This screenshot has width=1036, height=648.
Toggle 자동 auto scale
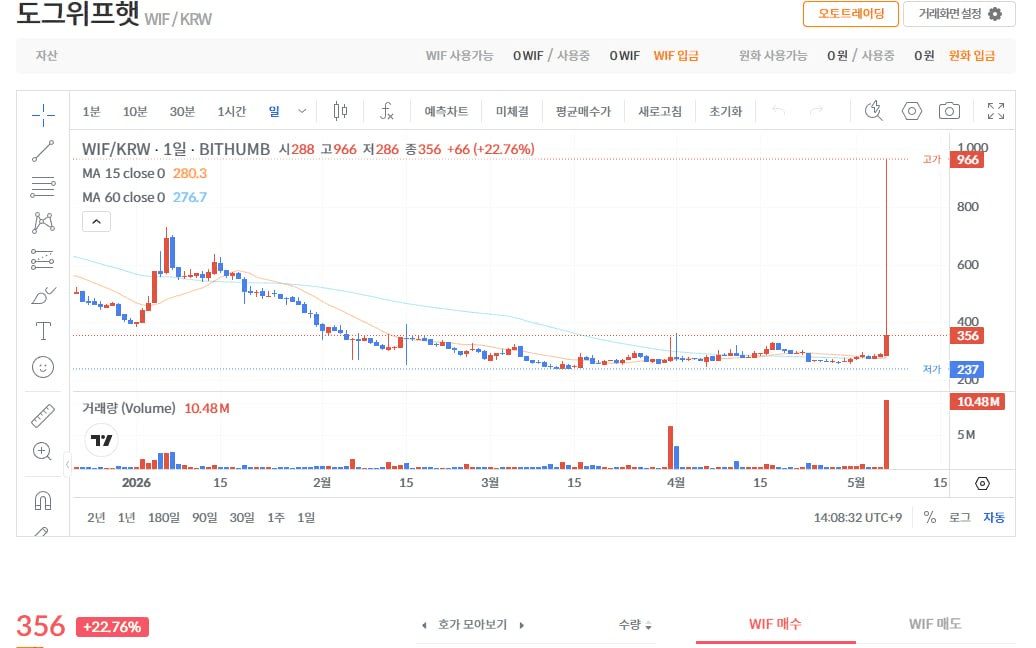[994, 517]
